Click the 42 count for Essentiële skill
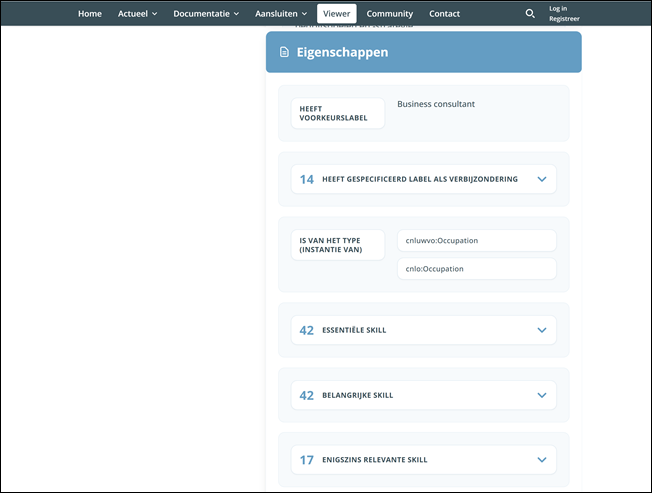 (307, 330)
